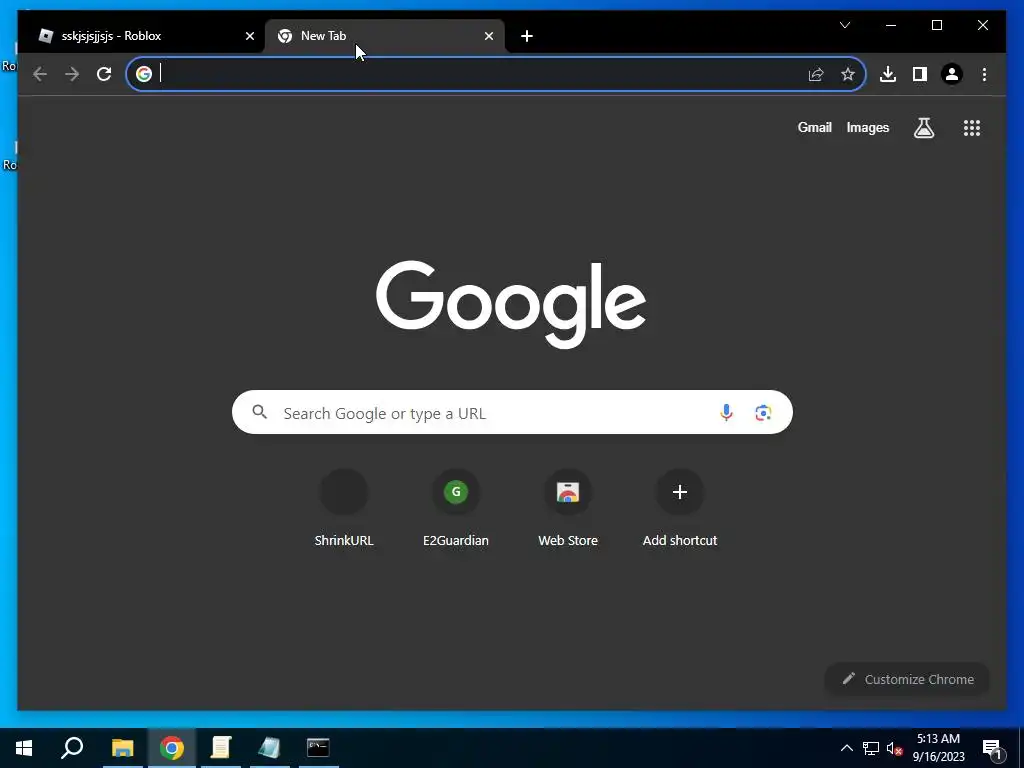Focus the Chrome address bar
The width and height of the screenshot is (1024, 768).
[x=496, y=74]
